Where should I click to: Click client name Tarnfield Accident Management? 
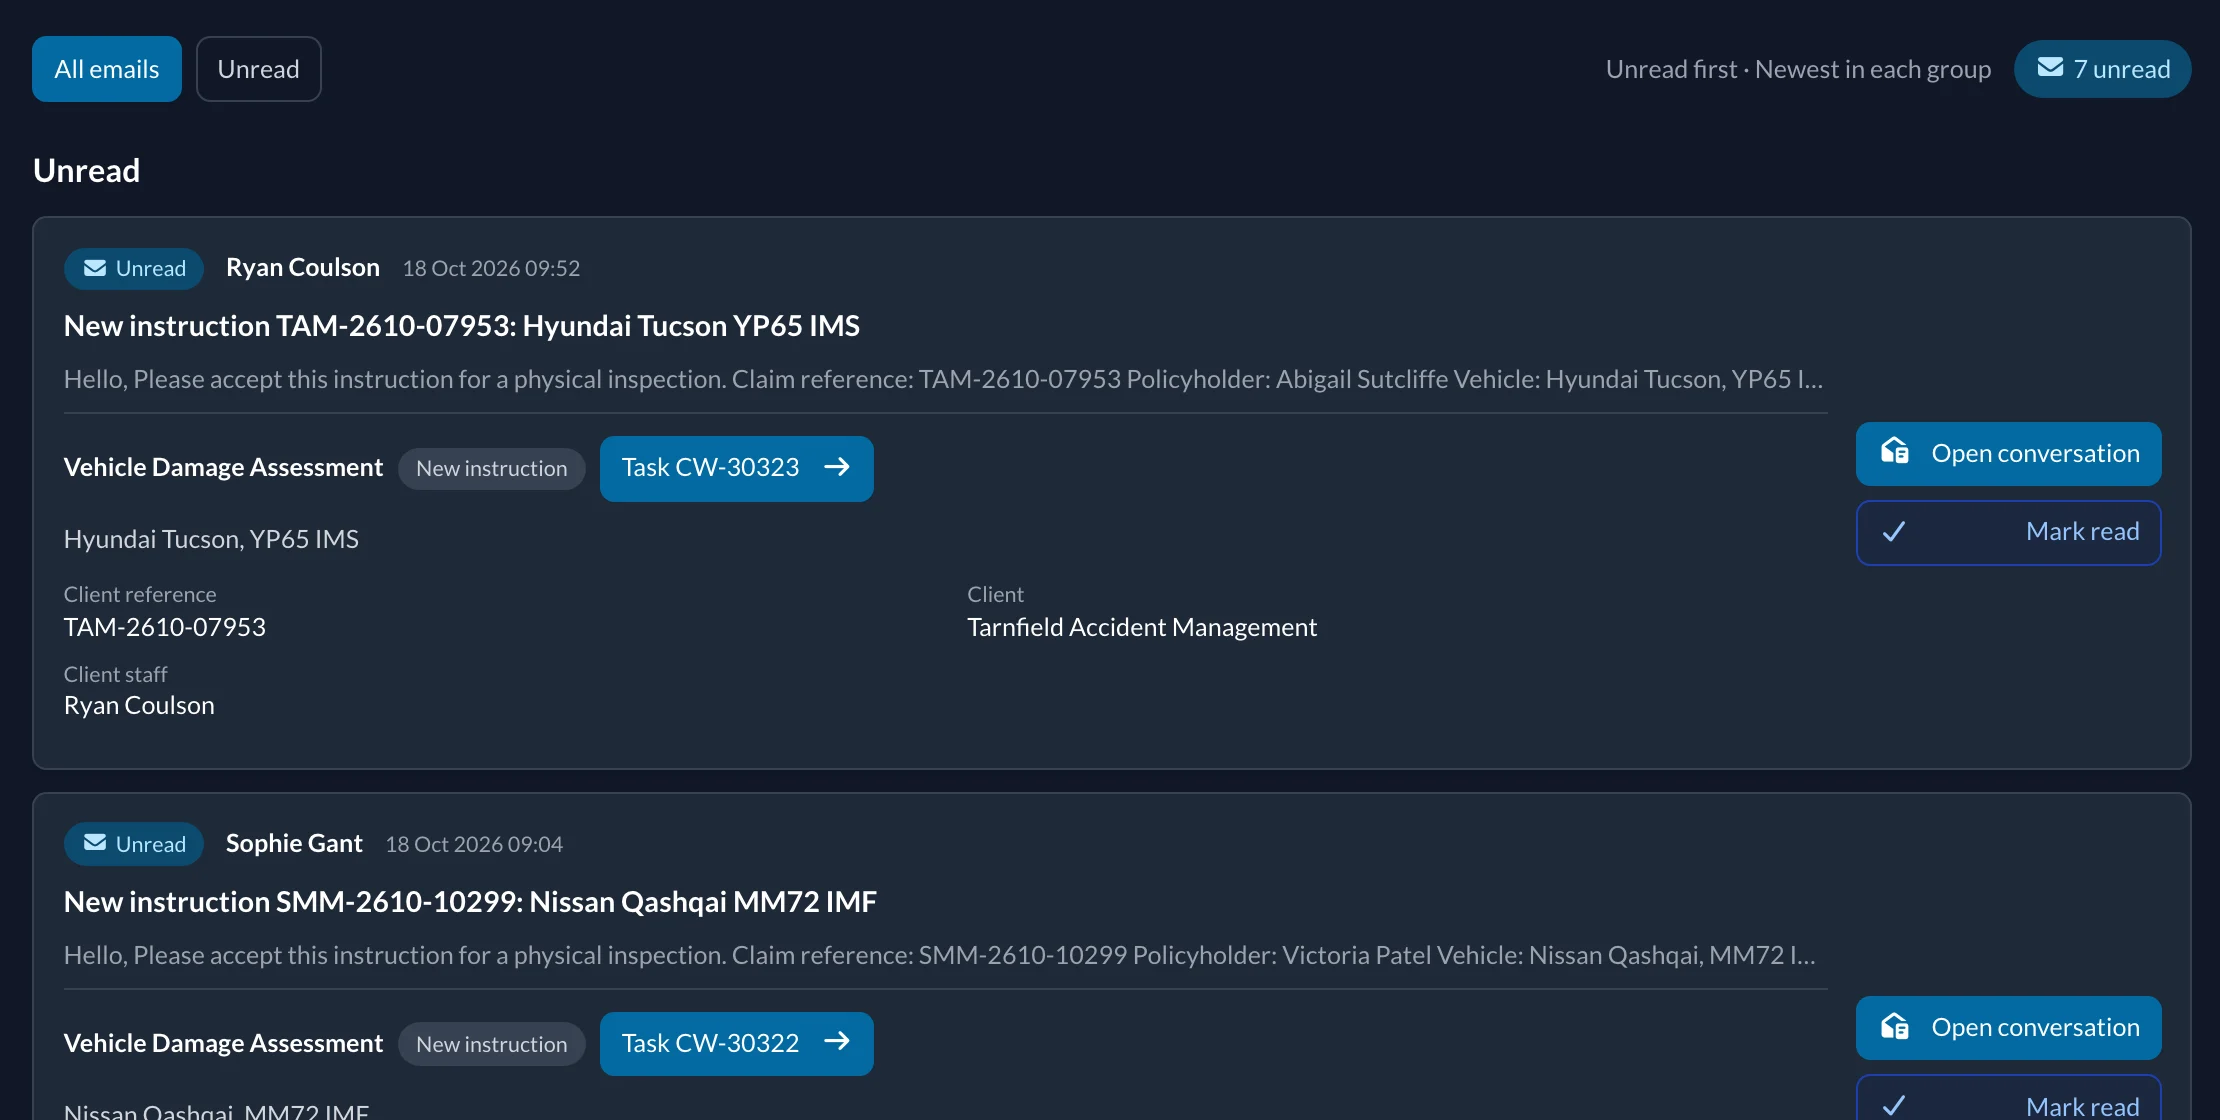coord(1142,627)
